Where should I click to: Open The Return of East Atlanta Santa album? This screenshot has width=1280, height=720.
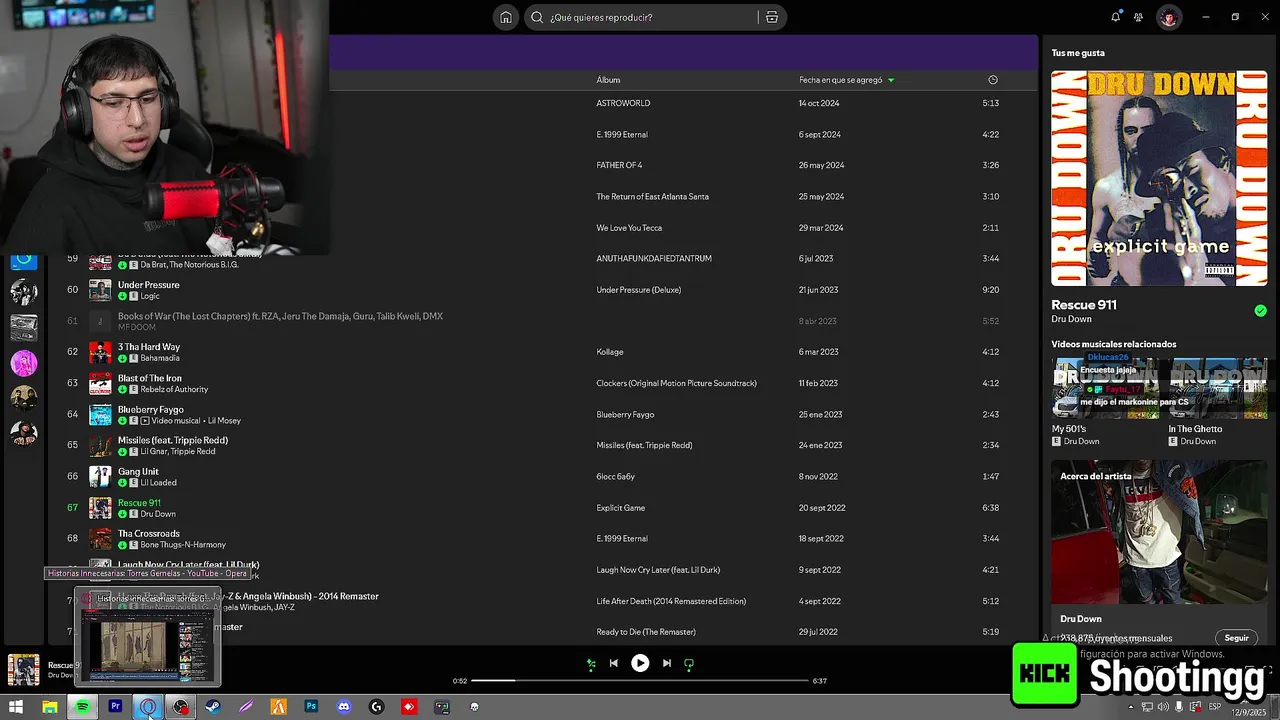652,196
